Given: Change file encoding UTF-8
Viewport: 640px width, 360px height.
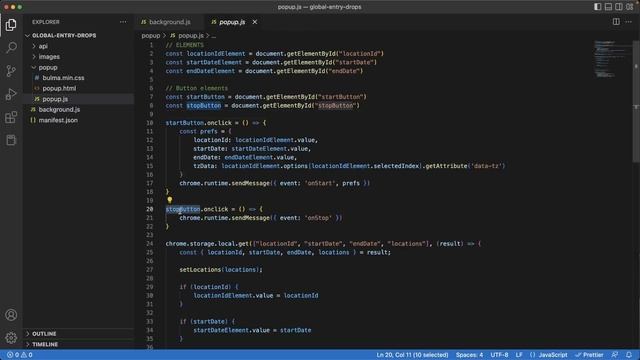Looking at the screenshot, I should point(499,355).
